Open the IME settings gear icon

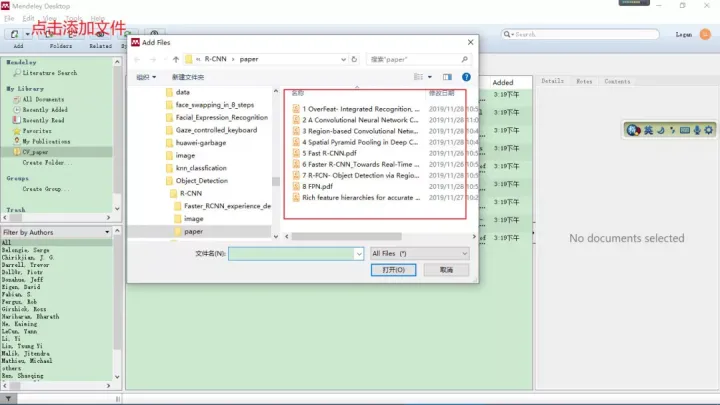tap(709, 130)
